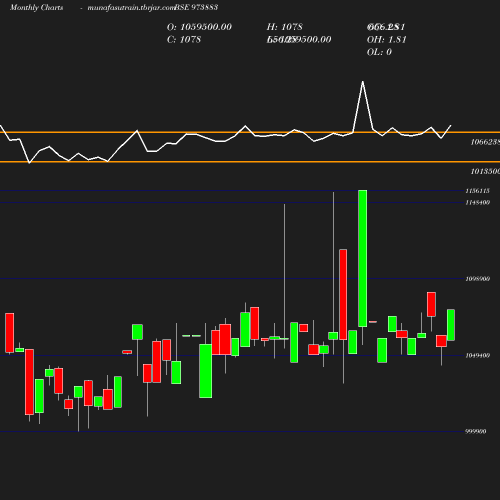Click the 'BSE 973883' symbol label
The image size is (500, 500).
196,7
